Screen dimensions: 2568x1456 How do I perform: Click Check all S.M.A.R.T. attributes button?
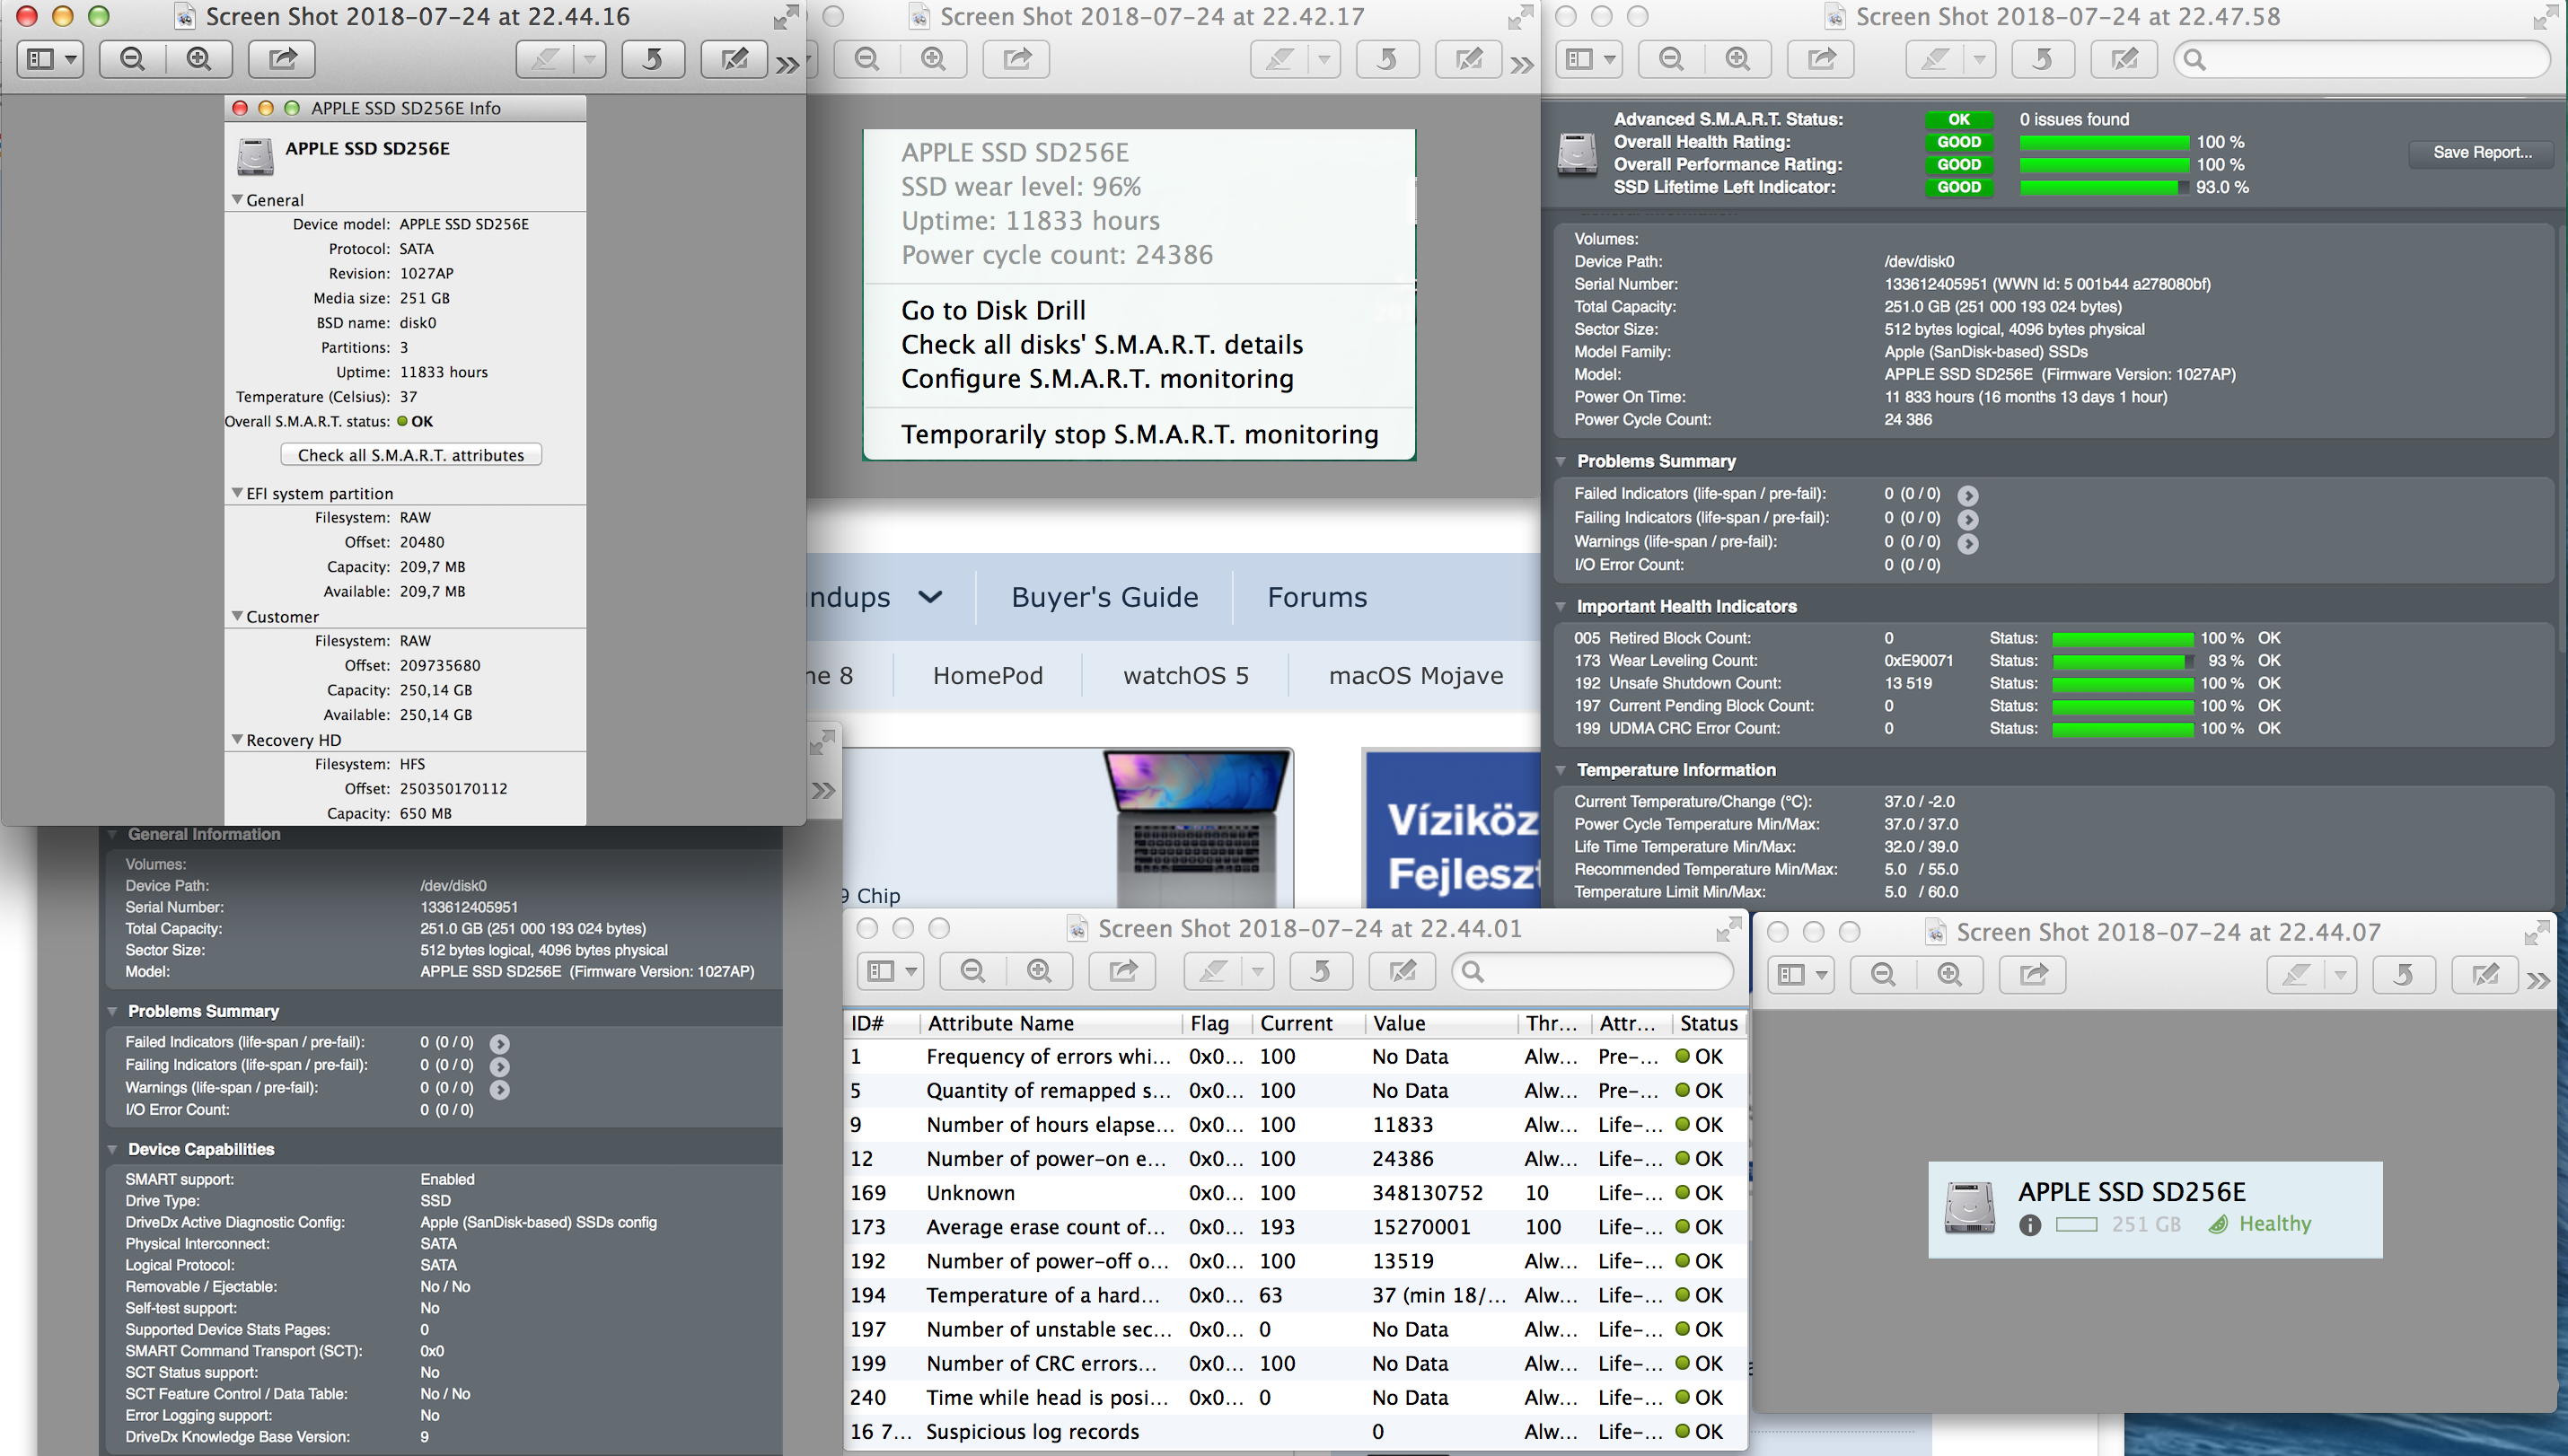coord(411,455)
